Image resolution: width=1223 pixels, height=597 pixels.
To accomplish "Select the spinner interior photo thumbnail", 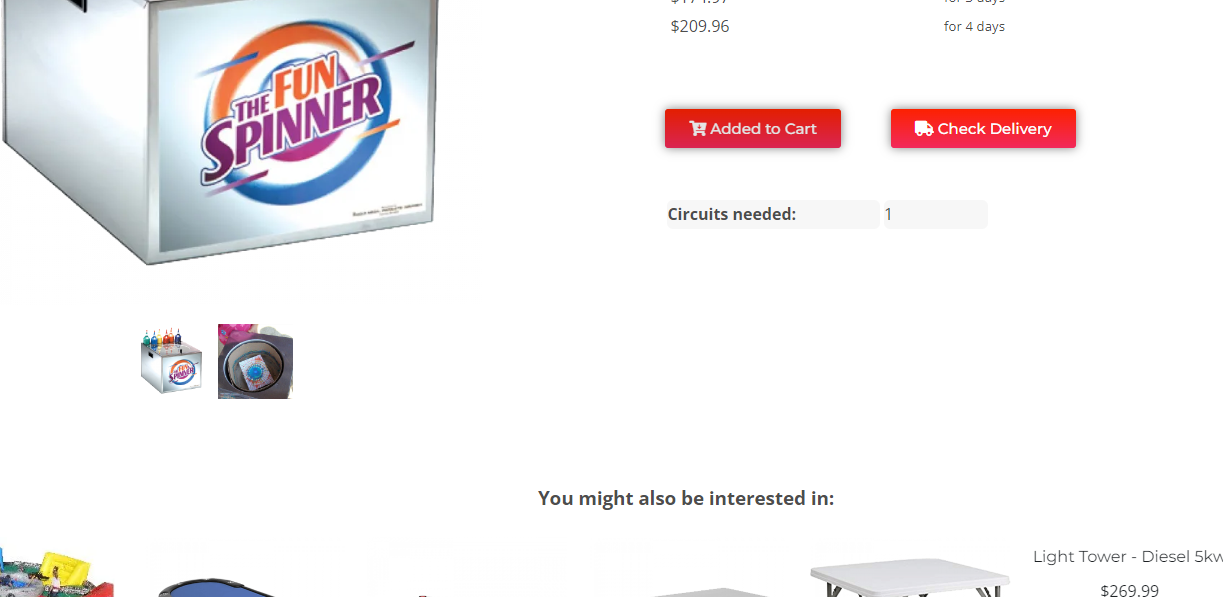I will pyautogui.click(x=255, y=361).
